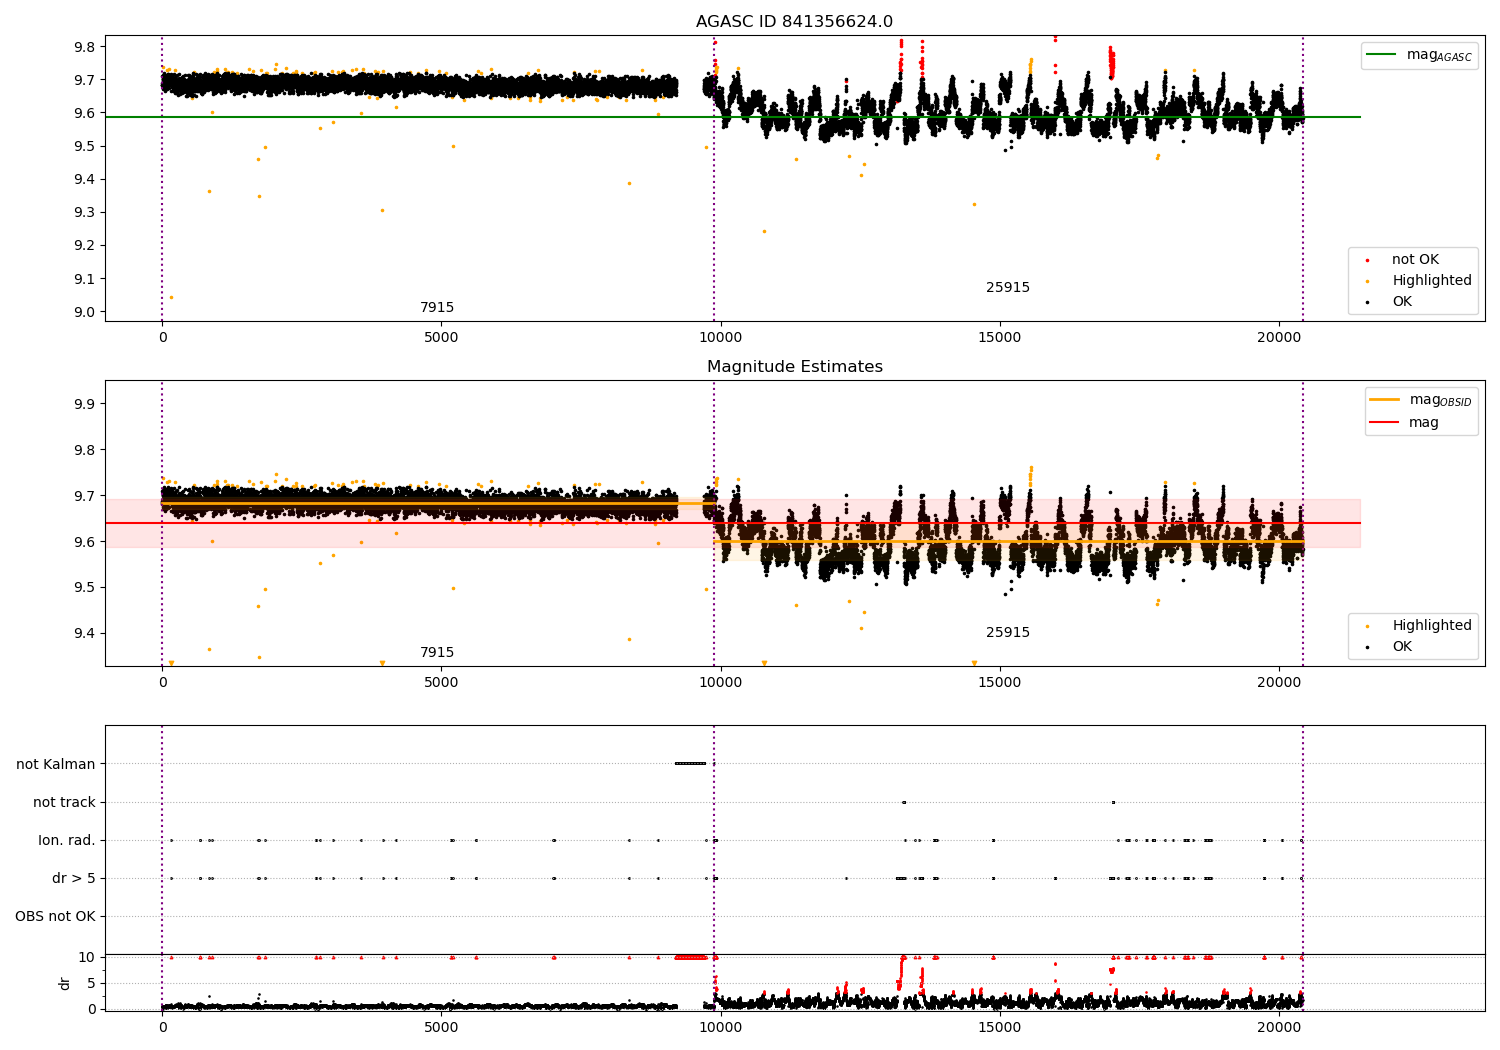1500x1050 pixels.
Task: Click the 'OBS not OK' row label
Action: click(55, 917)
